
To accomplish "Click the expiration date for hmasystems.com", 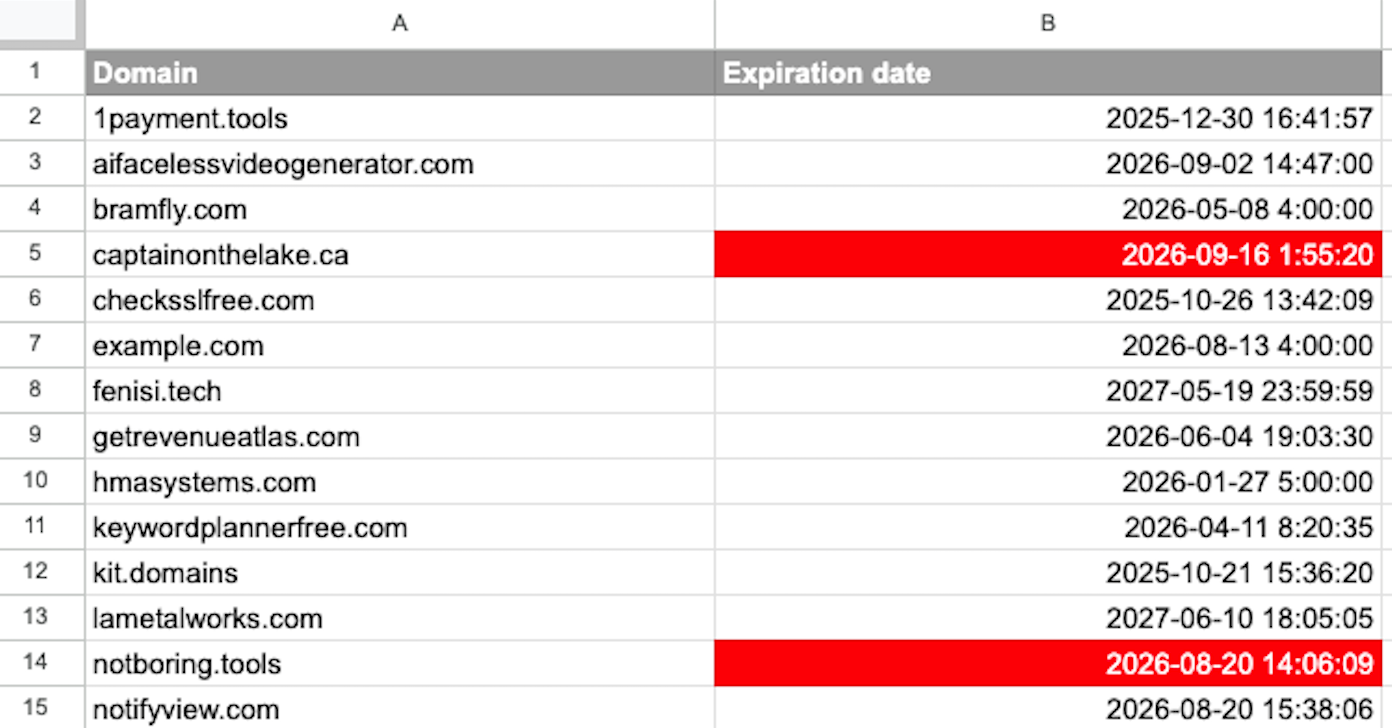I will tap(1050, 481).
